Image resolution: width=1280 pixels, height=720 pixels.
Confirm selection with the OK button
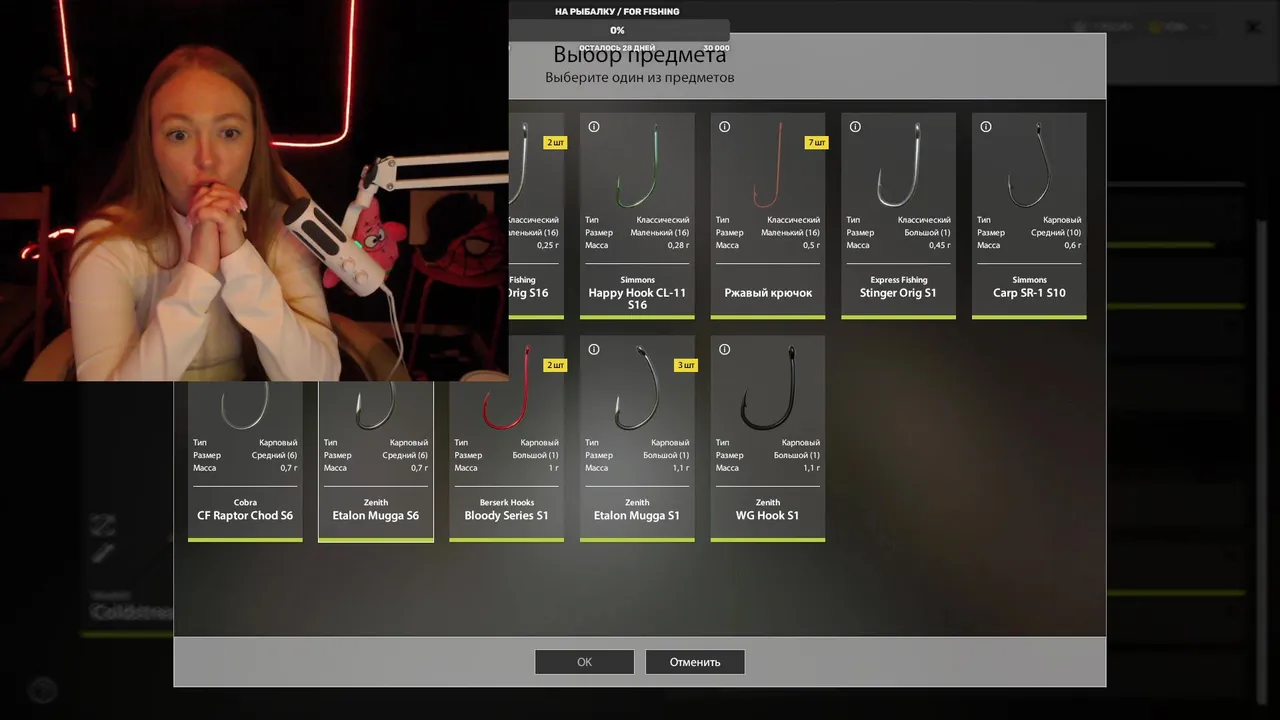tap(584, 662)
